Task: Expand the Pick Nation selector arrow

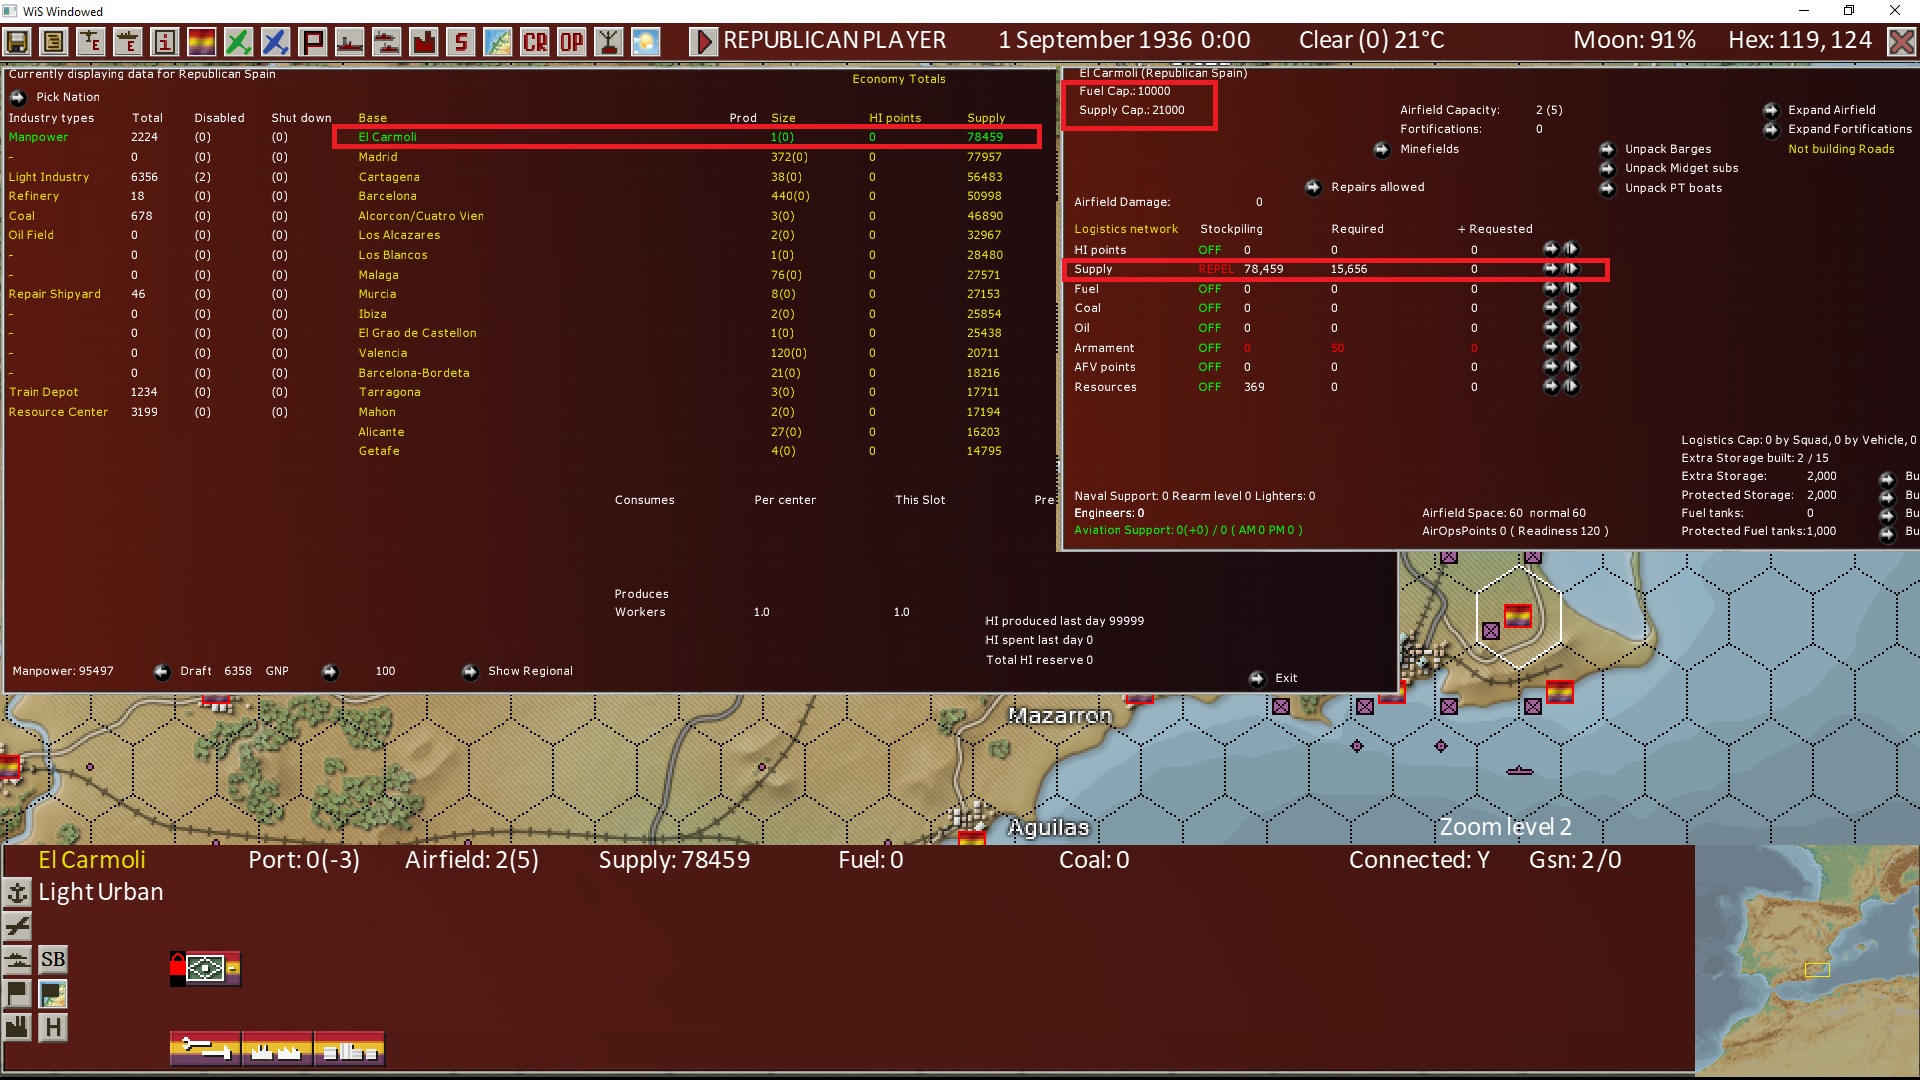Action: tap(18, 97)
